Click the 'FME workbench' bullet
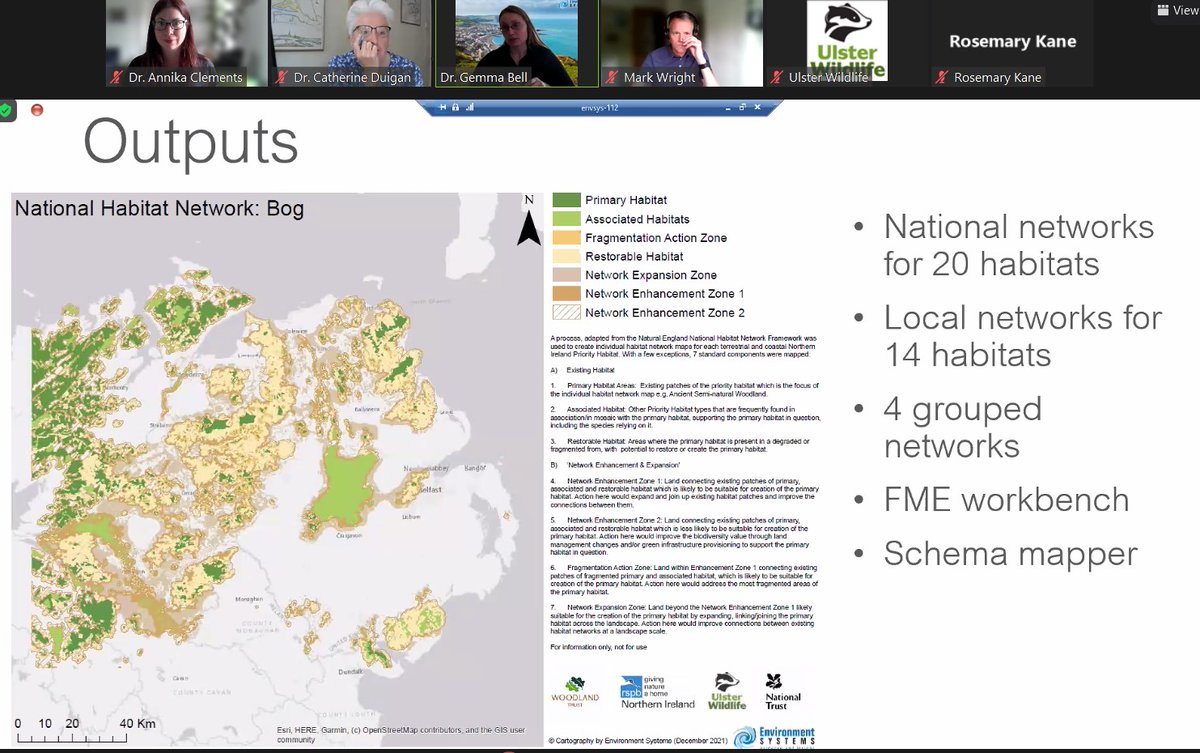 [1006, 499]
